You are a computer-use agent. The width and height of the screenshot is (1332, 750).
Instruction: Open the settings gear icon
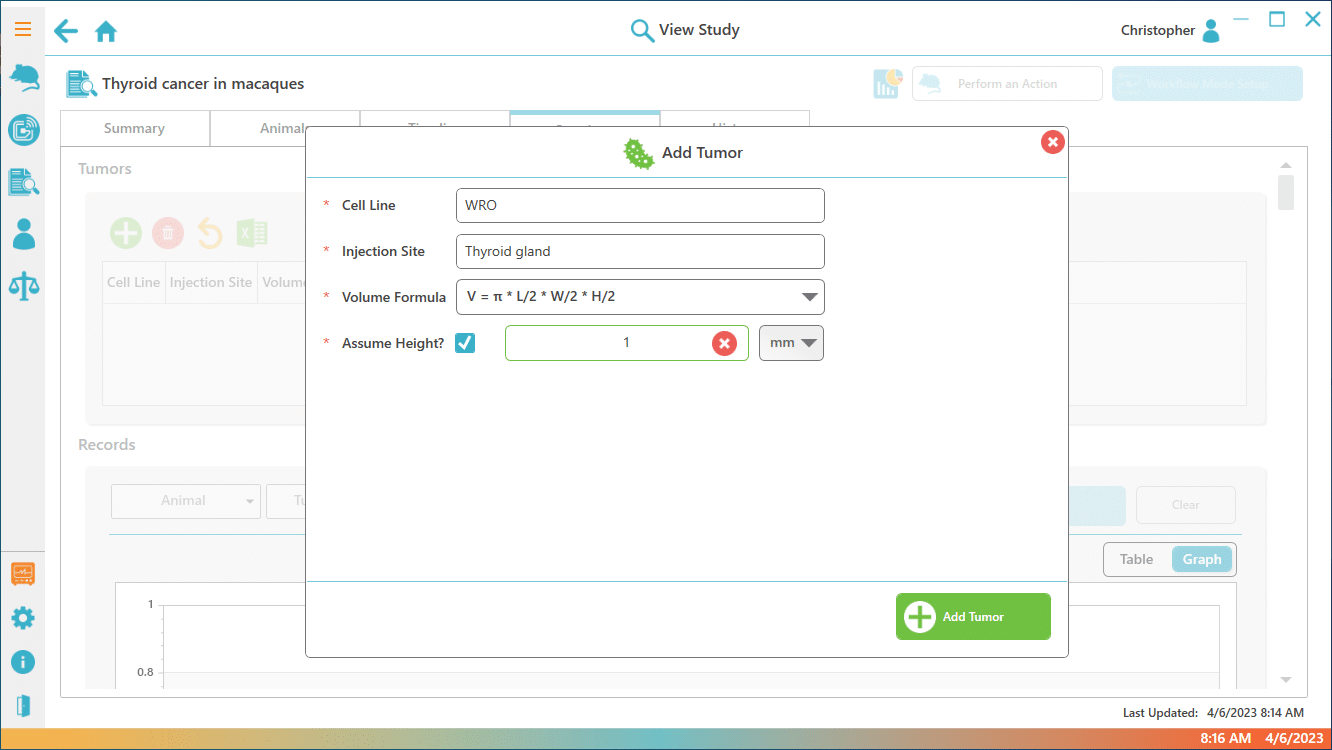tap(23, 618)
